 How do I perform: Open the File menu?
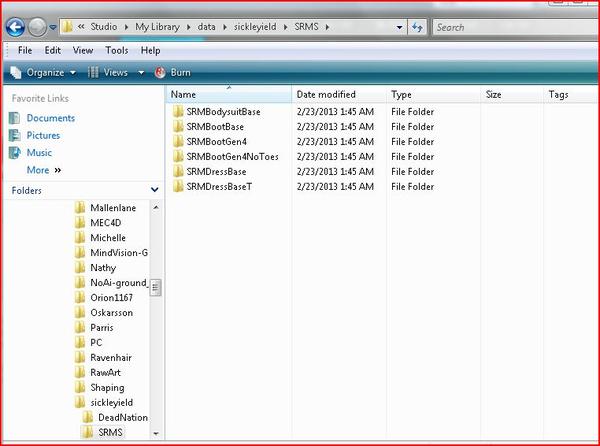pos(25,50)
